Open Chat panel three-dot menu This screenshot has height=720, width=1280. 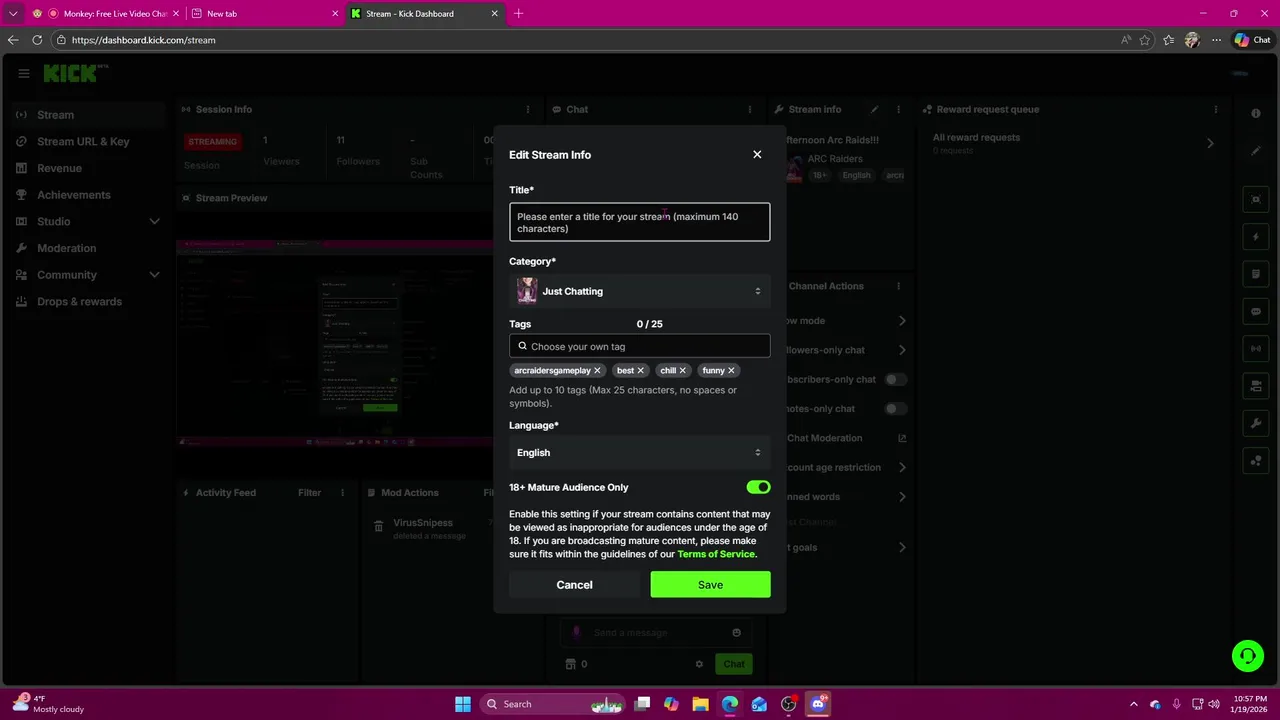pos(749,109)
